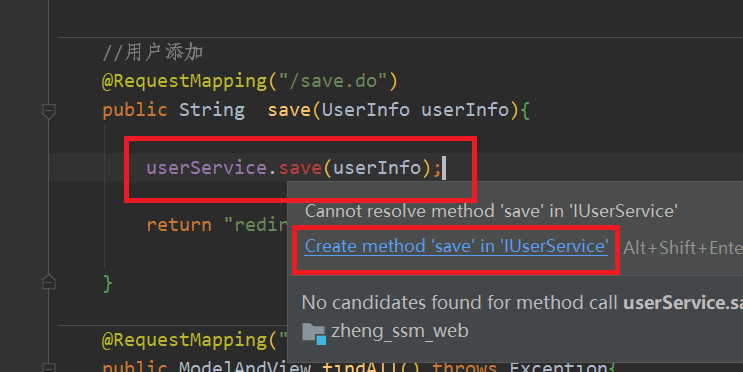Click the ModelAndView return type
The width and height of the screenshot is (743, 372).
coord(245,367)
